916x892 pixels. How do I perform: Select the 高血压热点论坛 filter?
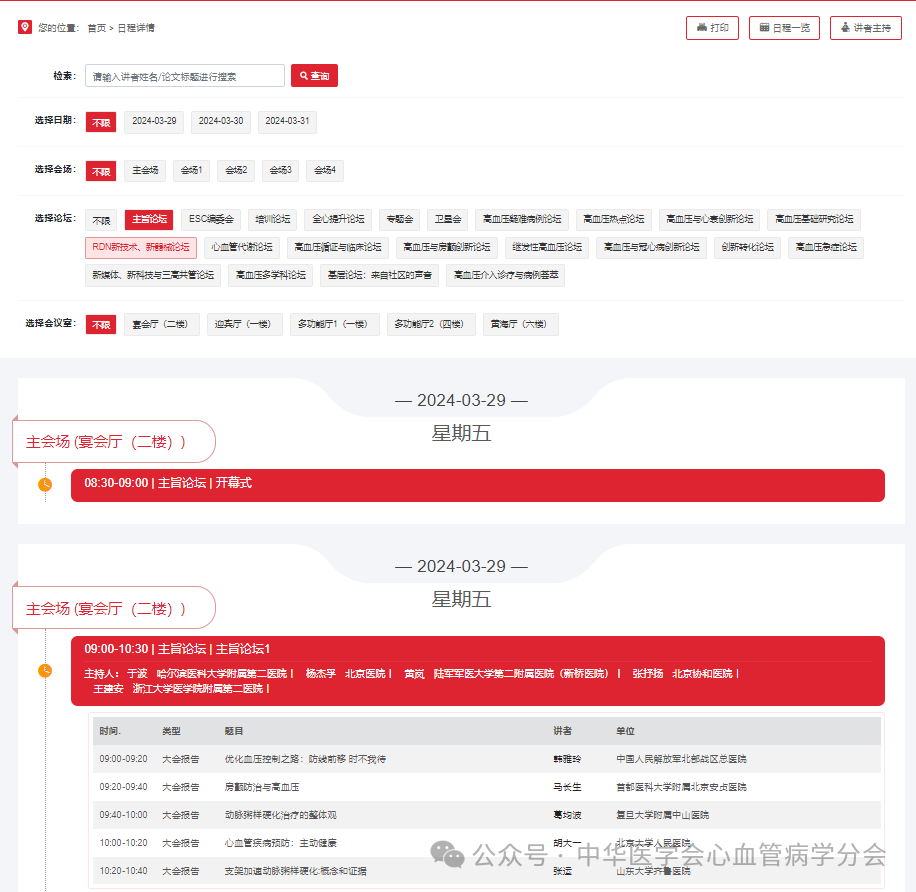point(613,220)
